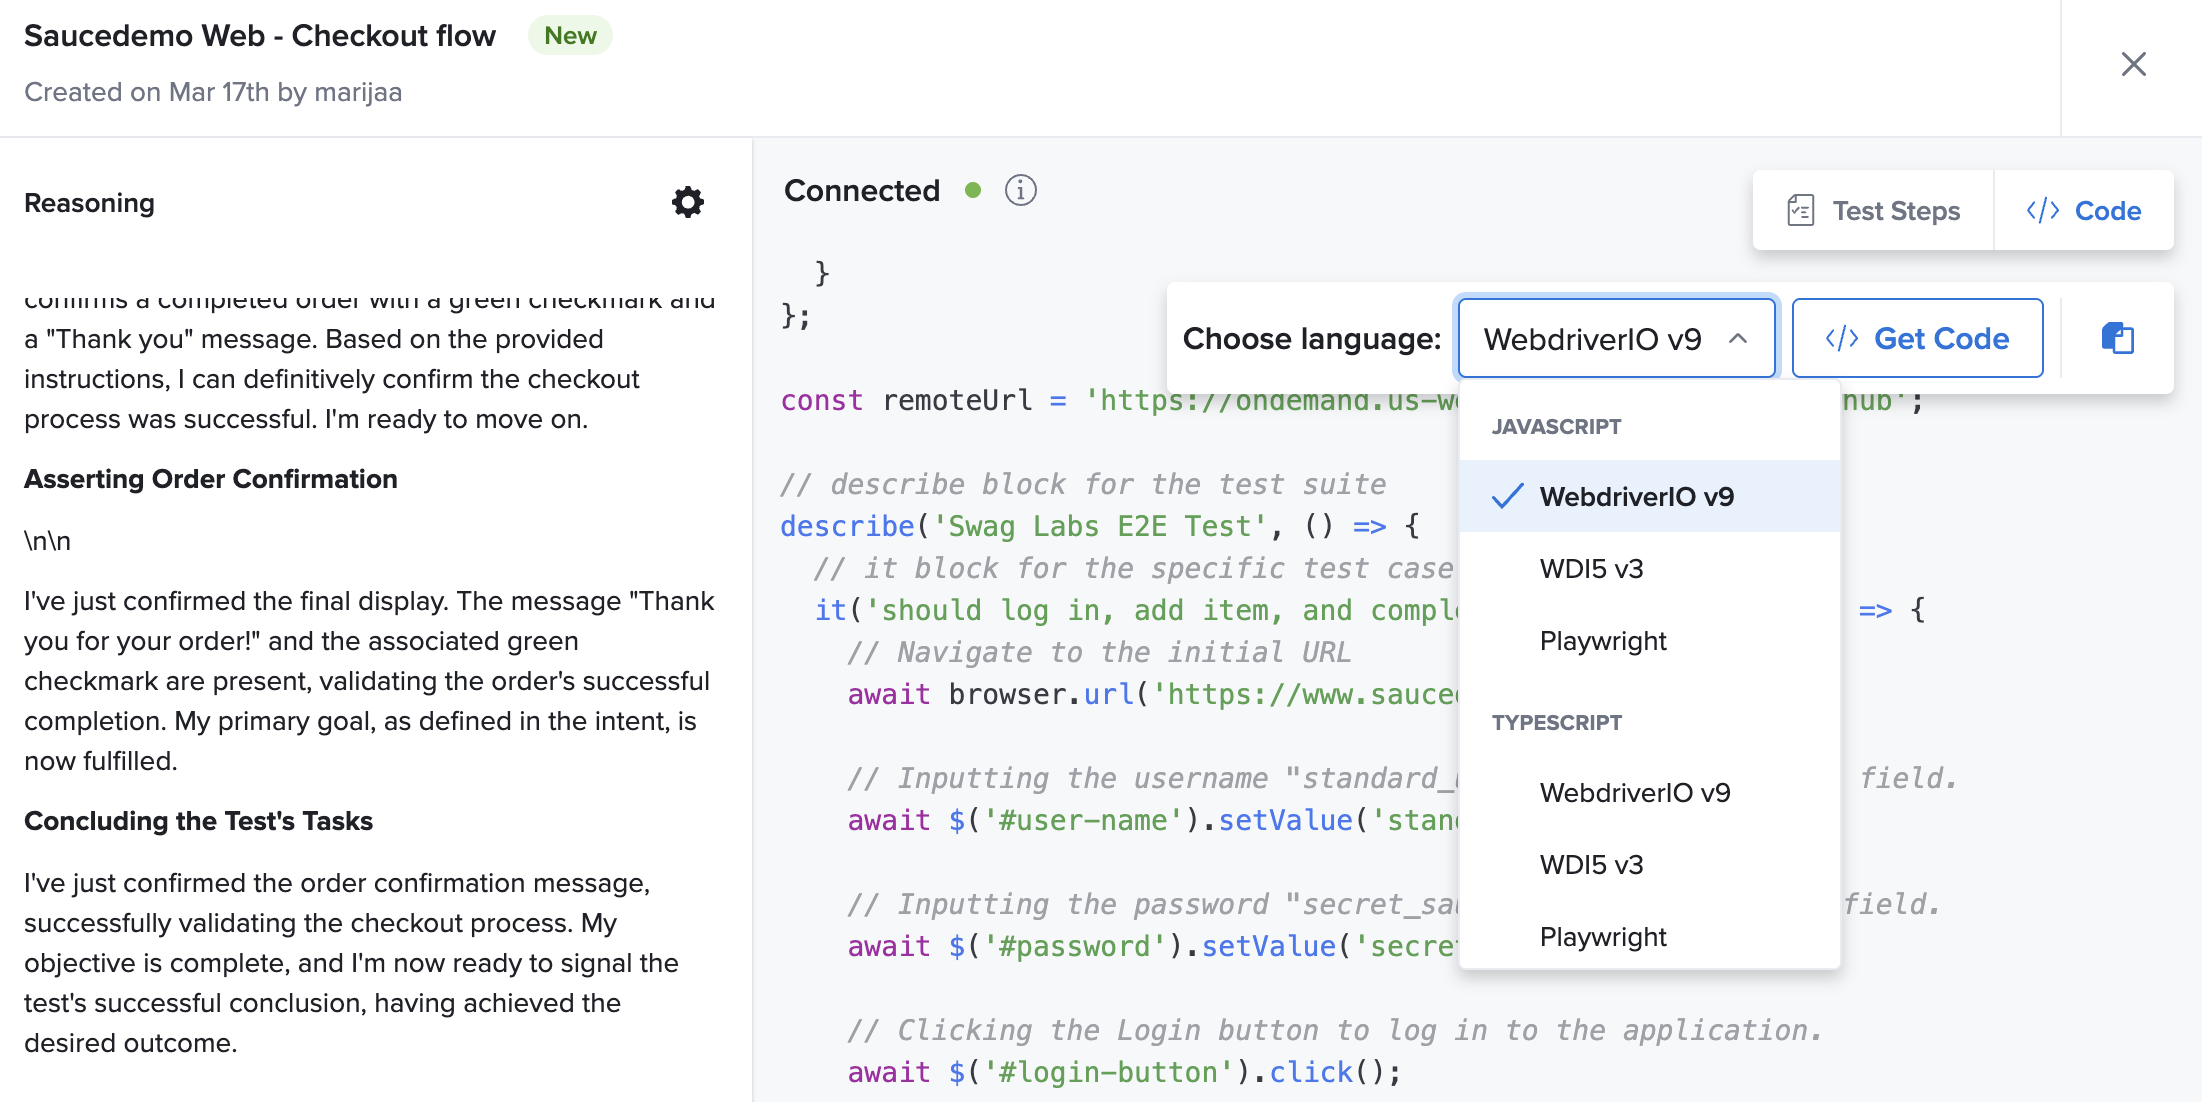Click the describe 'Swag Labs E2E Test' code line
The height and width of the screenshot is (1102, 2202).
click(1100, 526)
